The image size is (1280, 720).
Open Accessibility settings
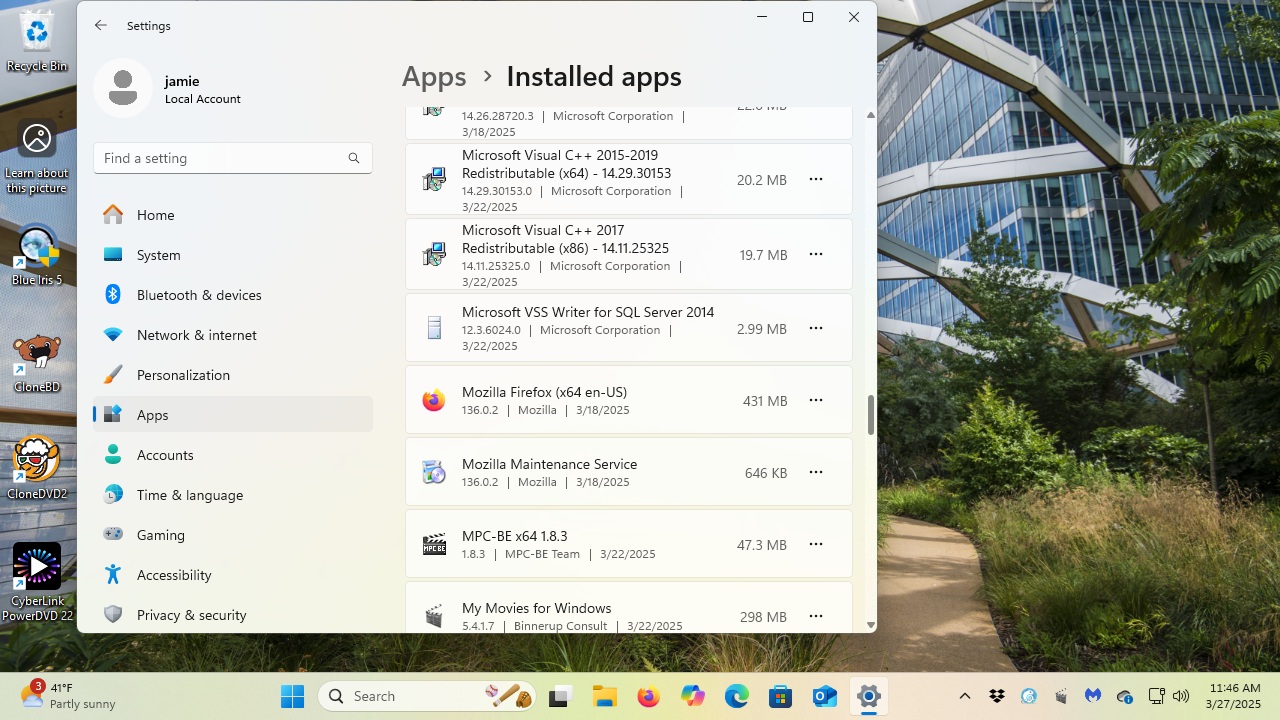(x=233, y=575)
